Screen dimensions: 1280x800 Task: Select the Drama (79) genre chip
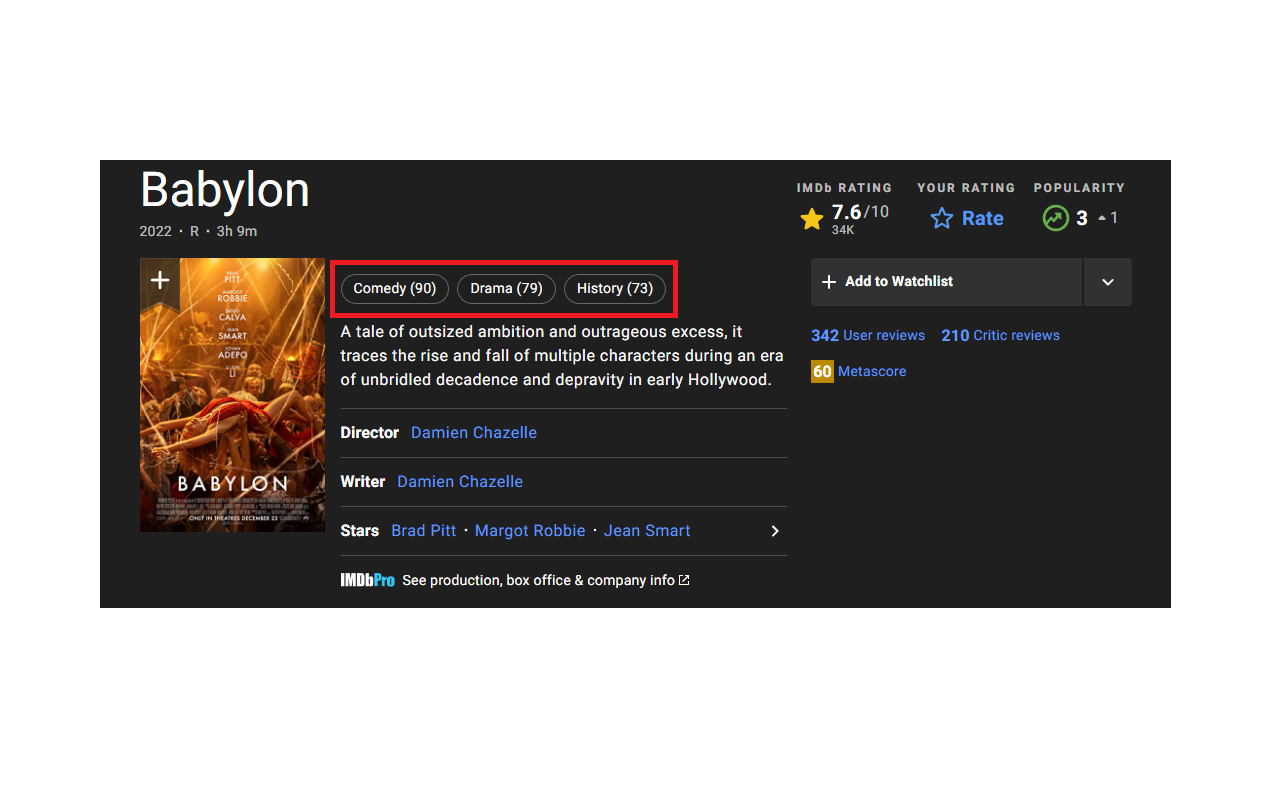[506, 288]
